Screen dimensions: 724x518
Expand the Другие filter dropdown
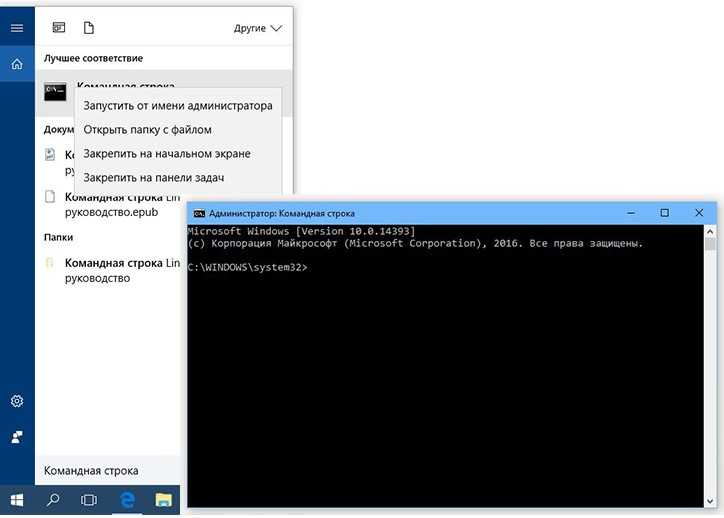pos(257,28)
